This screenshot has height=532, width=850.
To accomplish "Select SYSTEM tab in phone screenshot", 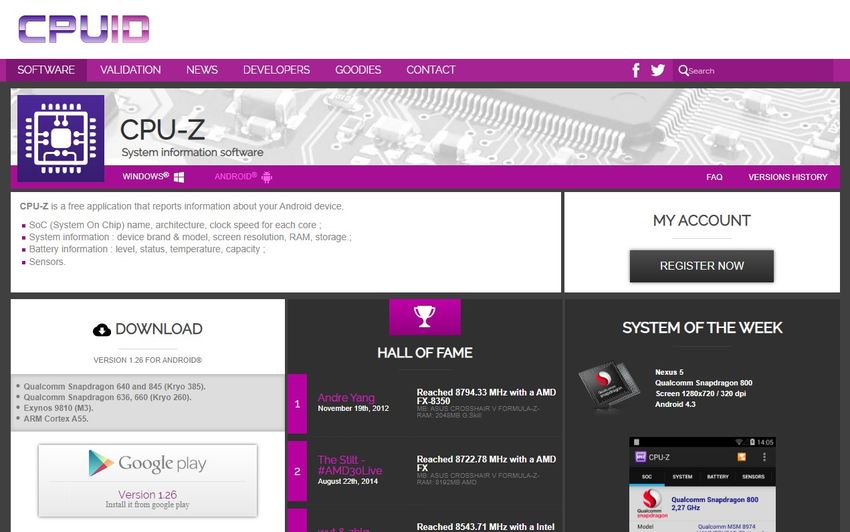I will click(682, 477).
